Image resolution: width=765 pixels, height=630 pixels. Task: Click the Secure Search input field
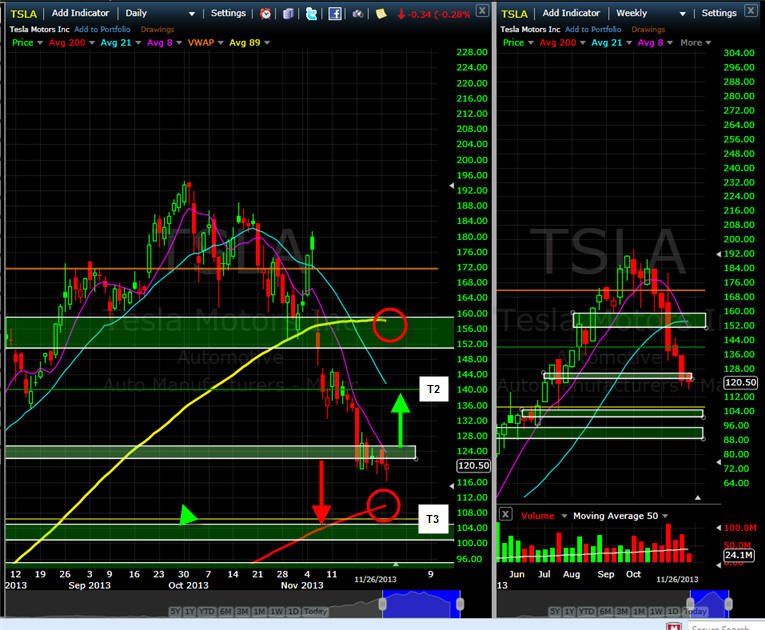[x=726, y=626]
